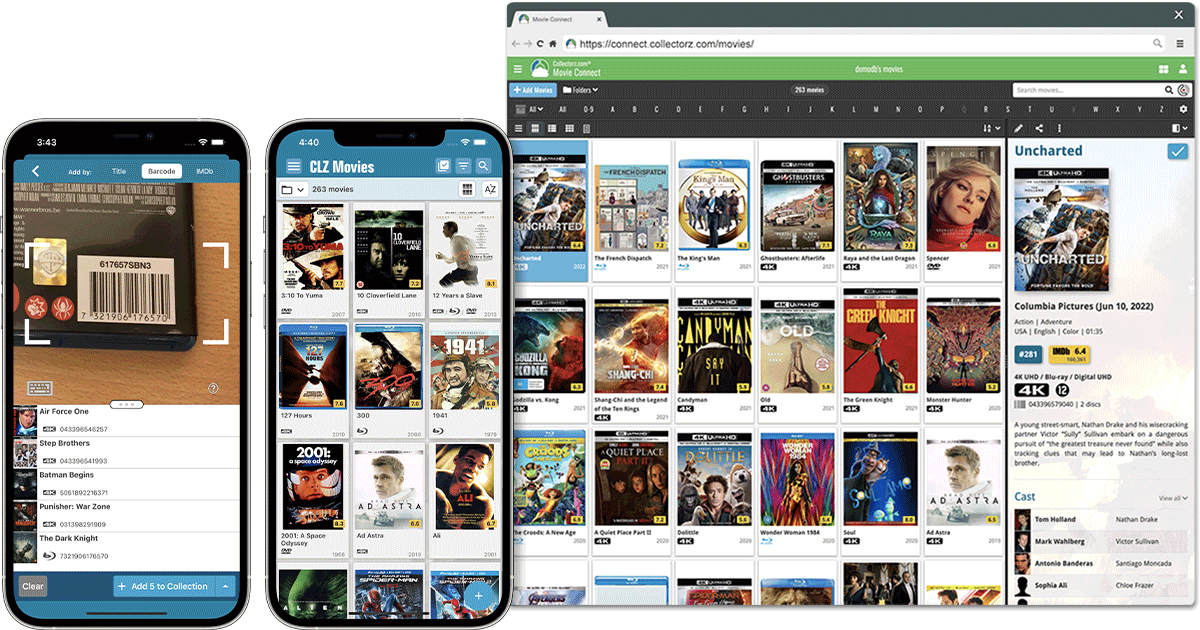Open panel layout dropdown at toolbar right end
Viewport: 1200px width, 630px height.
(x=1180, y=128)
